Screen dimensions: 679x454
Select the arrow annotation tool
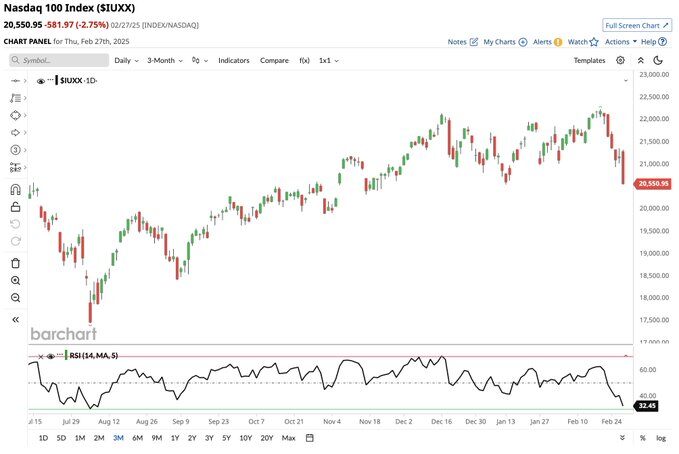point(16,133)
